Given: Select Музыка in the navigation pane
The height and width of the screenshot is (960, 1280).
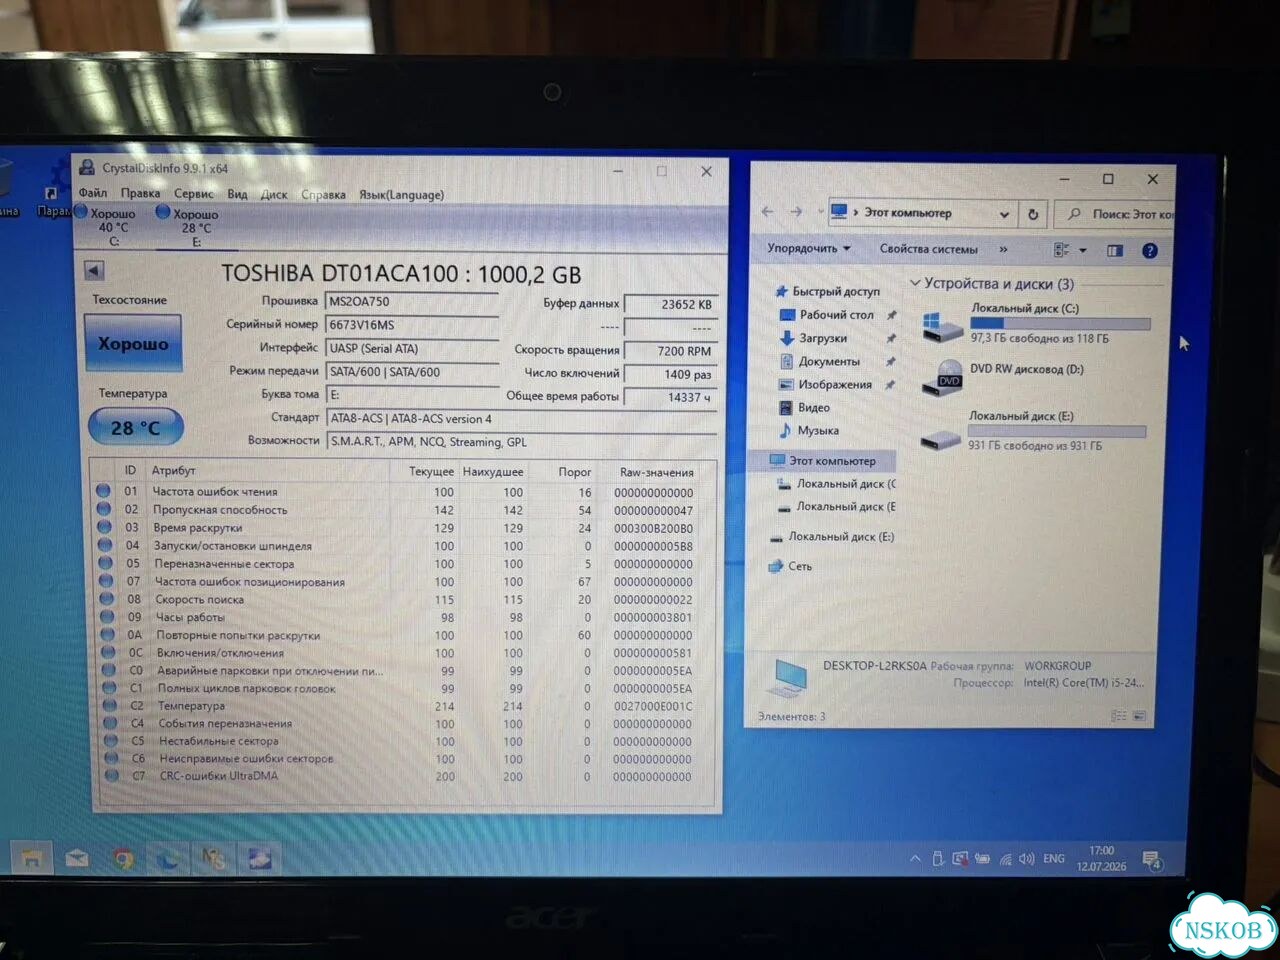Looking at the screenshot, I should pyautogui.click(x=818, y=431).
